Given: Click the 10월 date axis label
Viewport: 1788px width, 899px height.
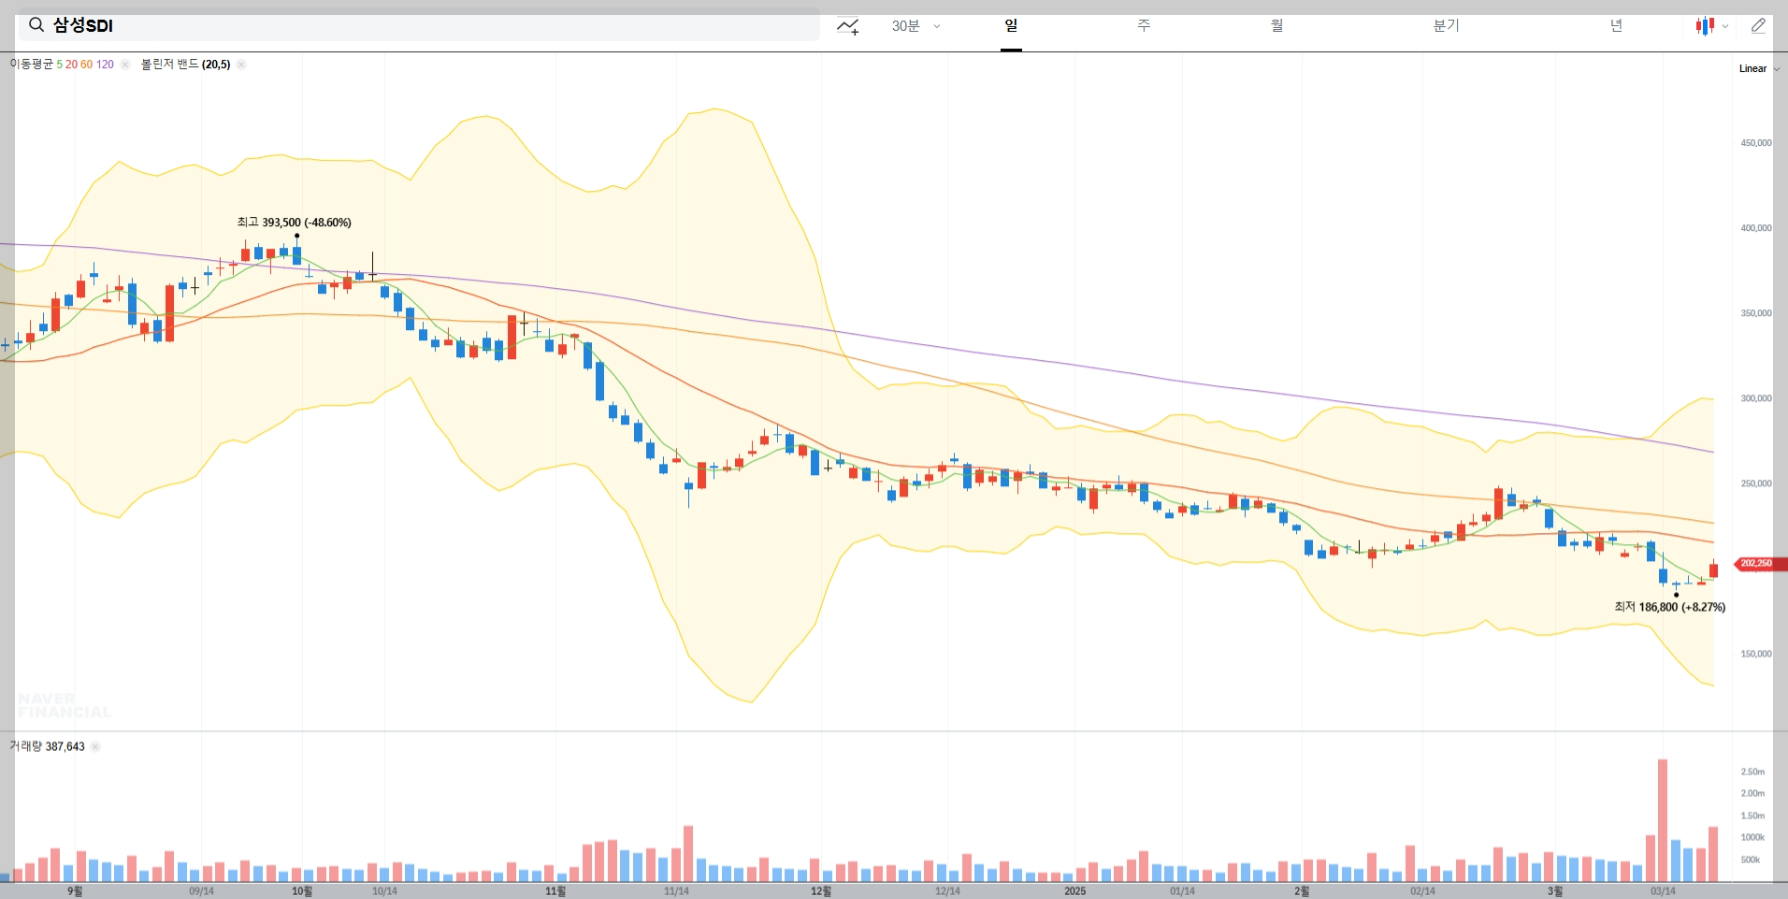Looking at the screenshot, I should pos(302,891).
